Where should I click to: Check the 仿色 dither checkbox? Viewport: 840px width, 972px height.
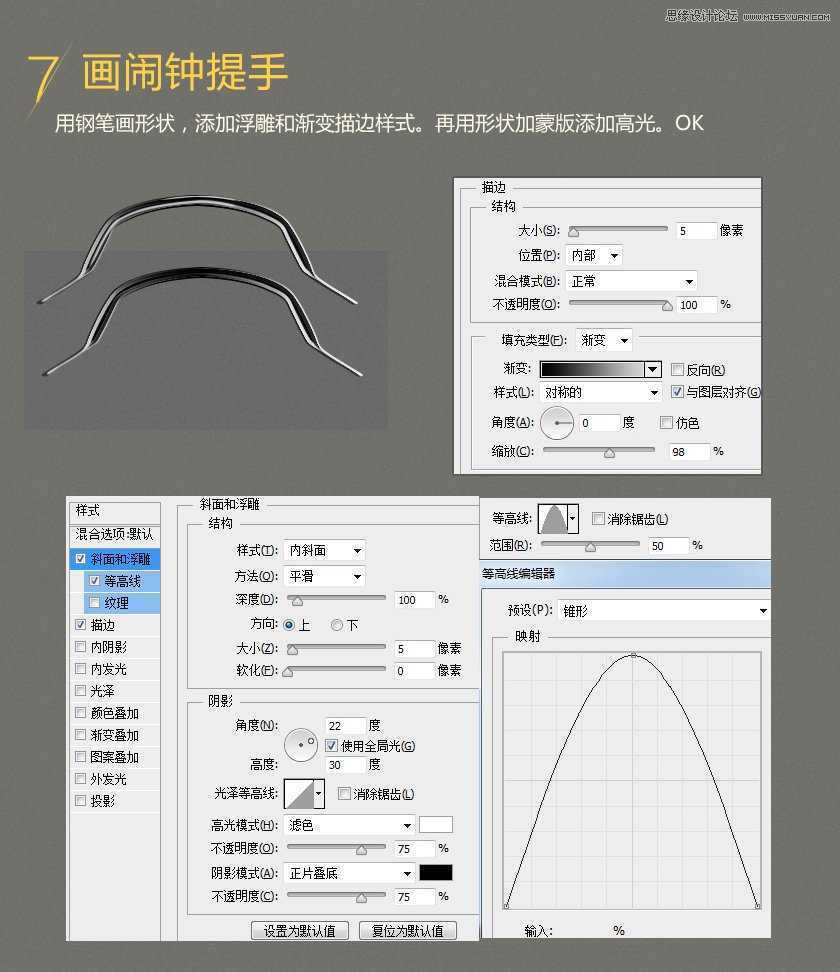[666, 422]
